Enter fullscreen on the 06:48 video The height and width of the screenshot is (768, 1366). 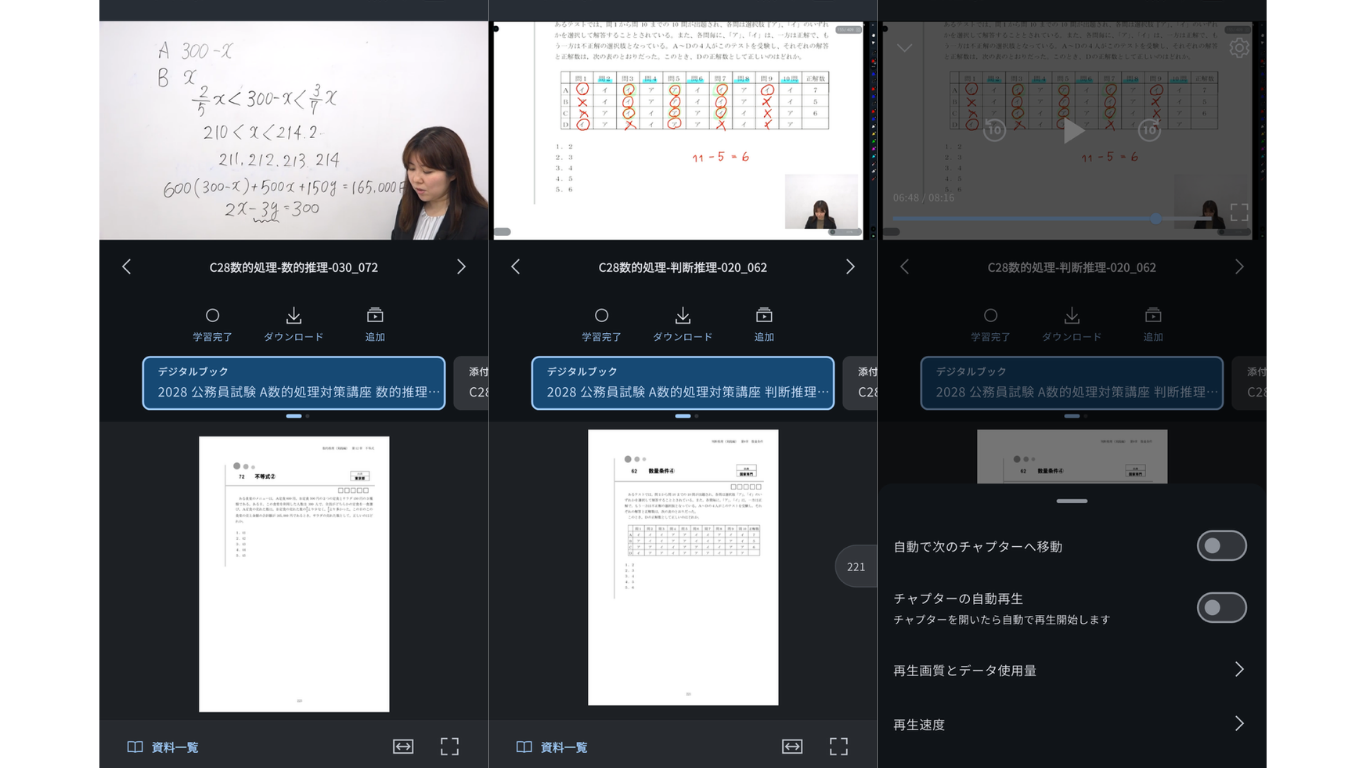pos(1239,212)
